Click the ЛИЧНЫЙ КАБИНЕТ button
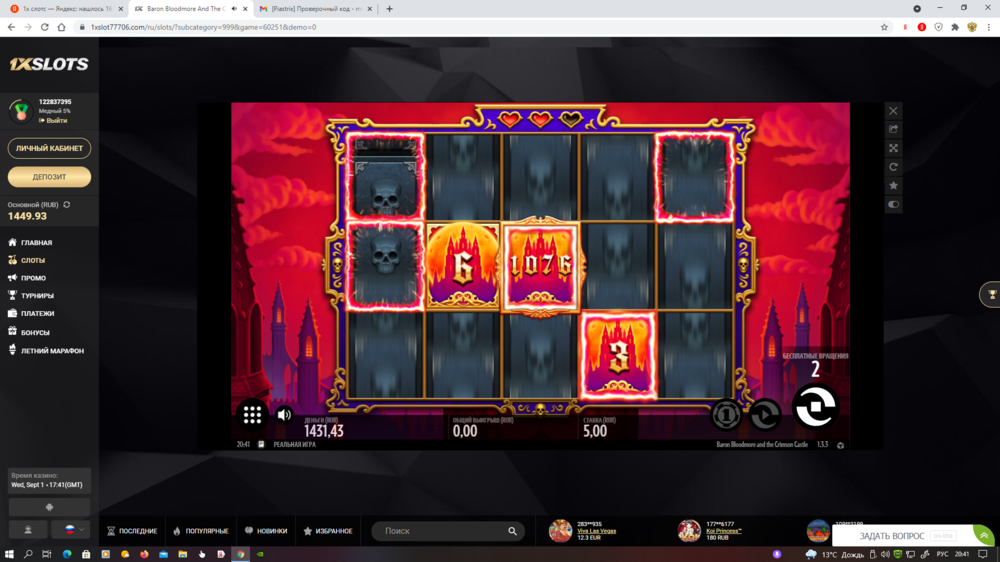 pyautogui.click(x=49, y=148)
